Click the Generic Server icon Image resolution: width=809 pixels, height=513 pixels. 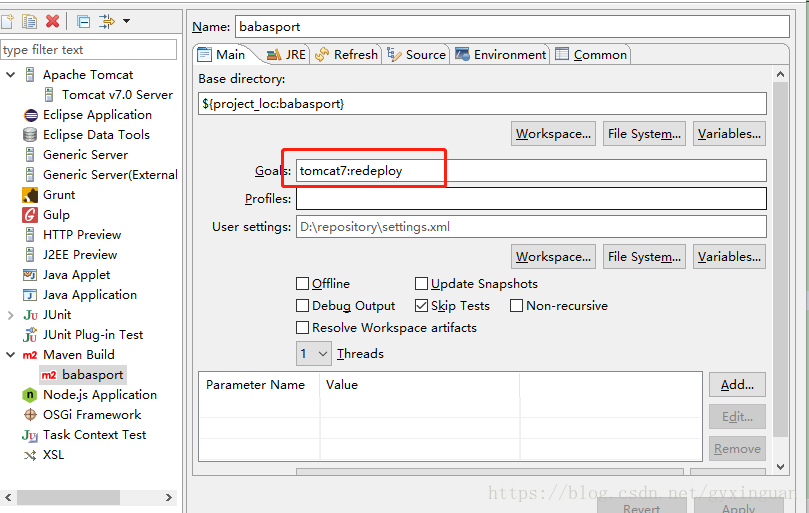30,155
